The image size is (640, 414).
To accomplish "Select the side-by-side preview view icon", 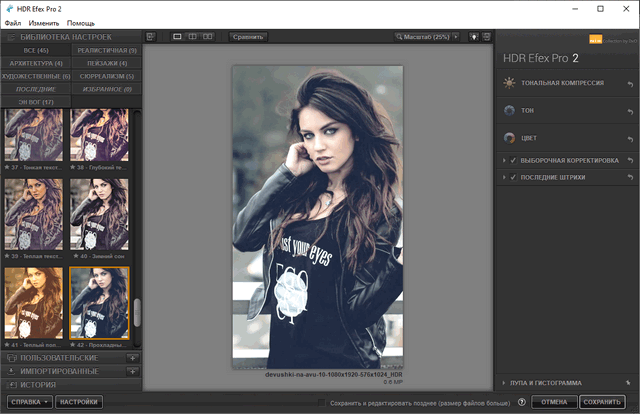I will tap(207, 36).
